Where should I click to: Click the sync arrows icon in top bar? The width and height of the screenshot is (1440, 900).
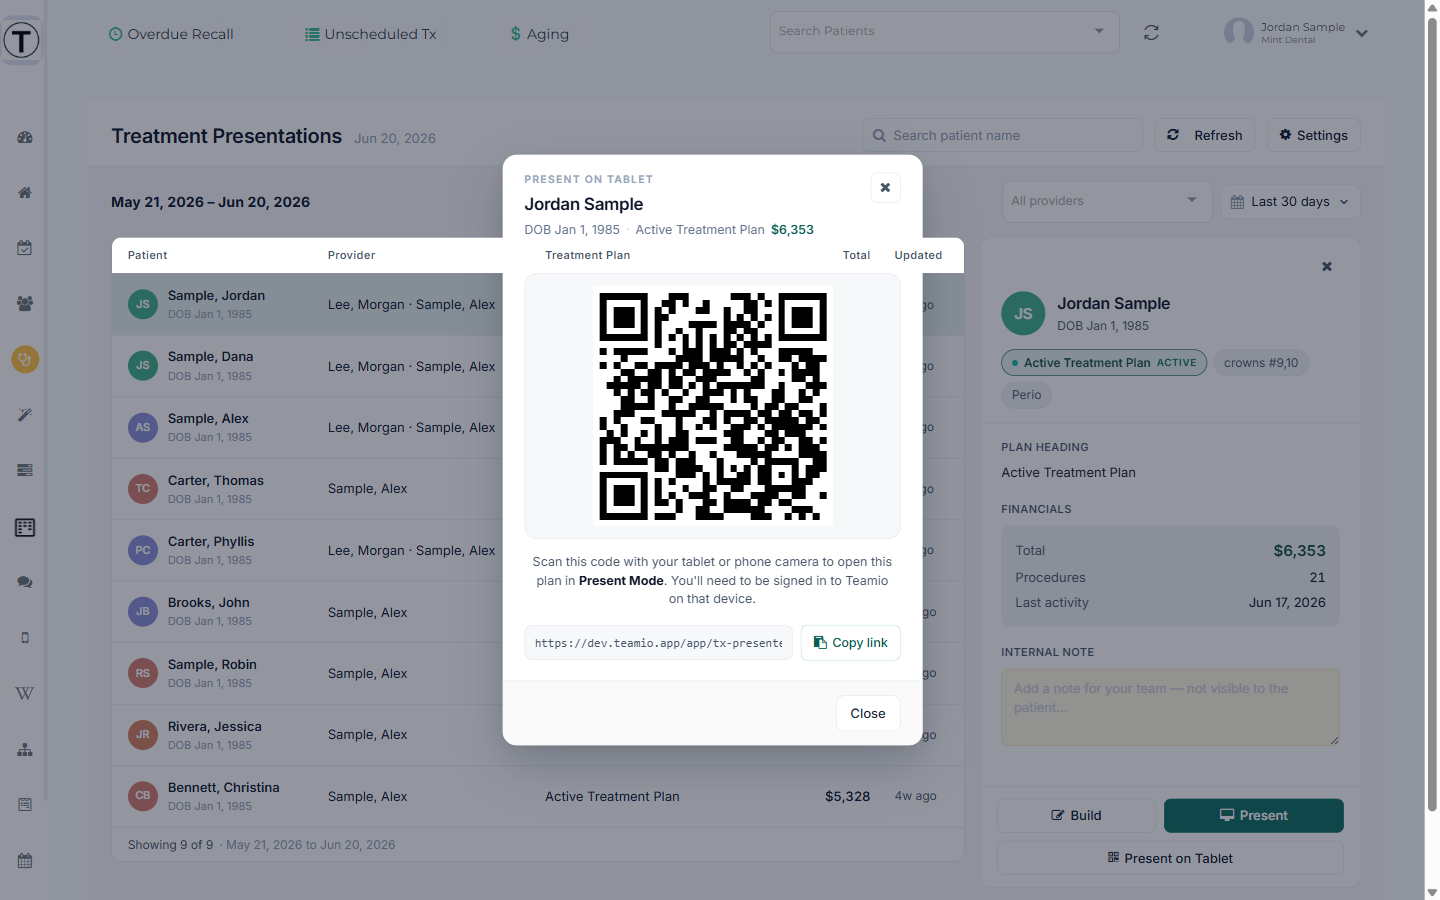point(1151,33)
